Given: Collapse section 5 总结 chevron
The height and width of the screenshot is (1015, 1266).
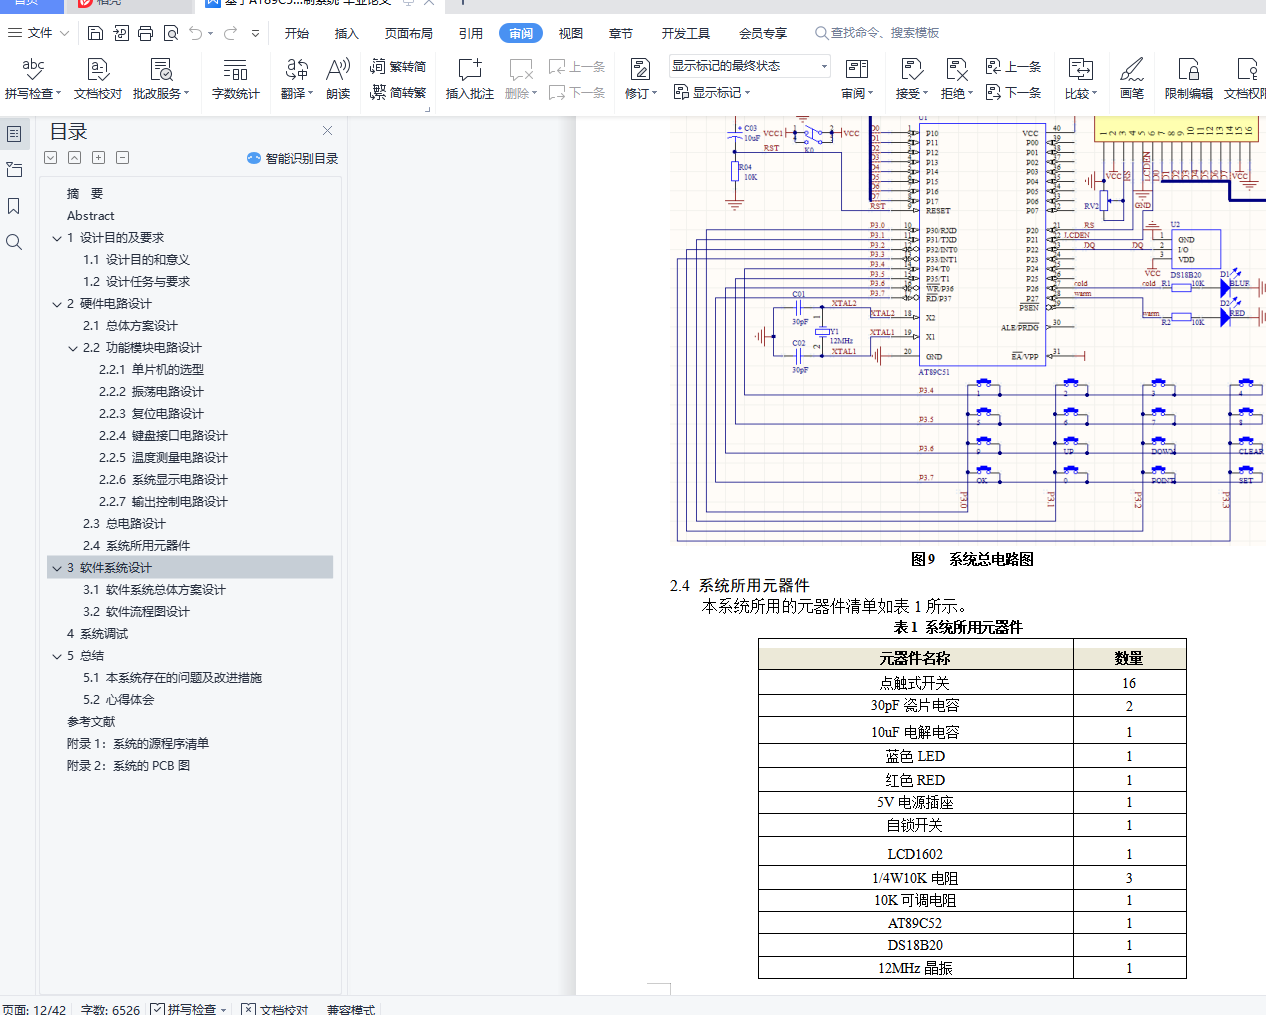Looking at the screenshot, I should point(57,656).
